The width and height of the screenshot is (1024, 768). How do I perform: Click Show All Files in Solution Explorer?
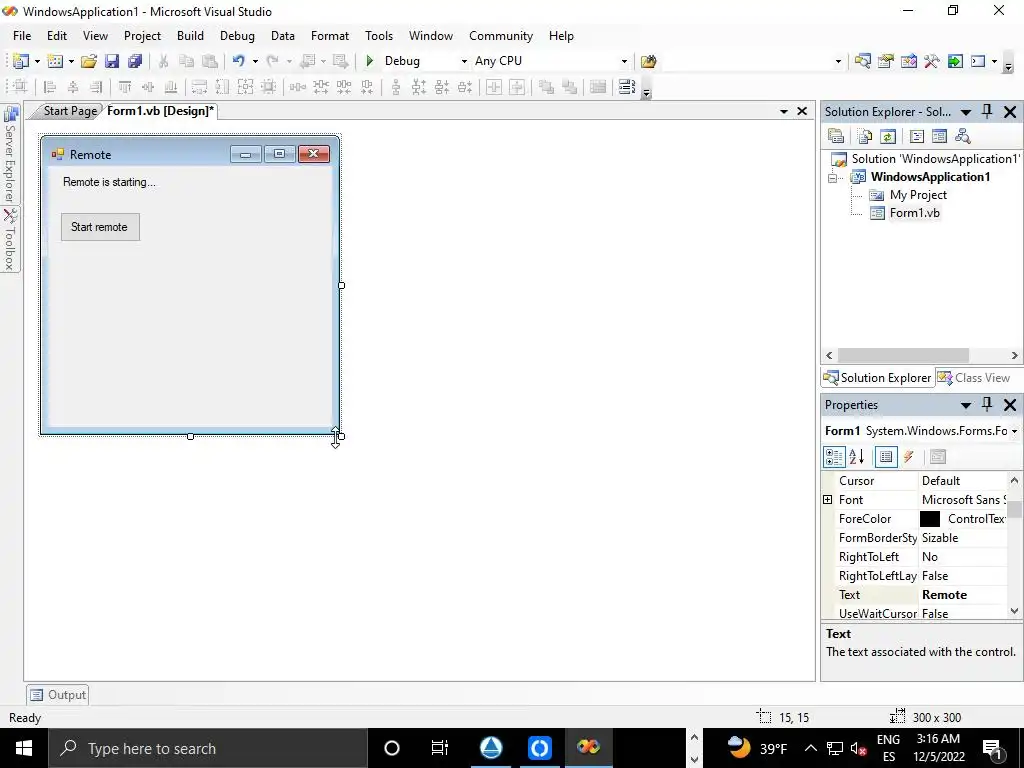click(x=865, y=136)
